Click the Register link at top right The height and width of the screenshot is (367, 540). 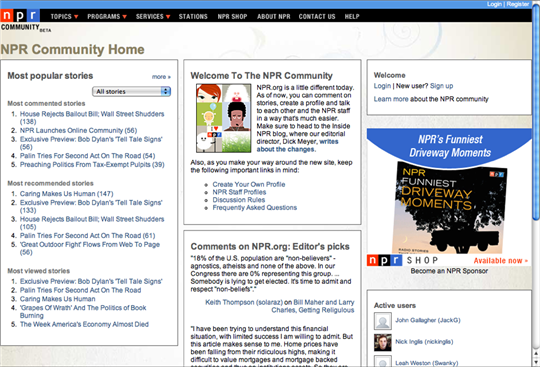tap(518, 4)
